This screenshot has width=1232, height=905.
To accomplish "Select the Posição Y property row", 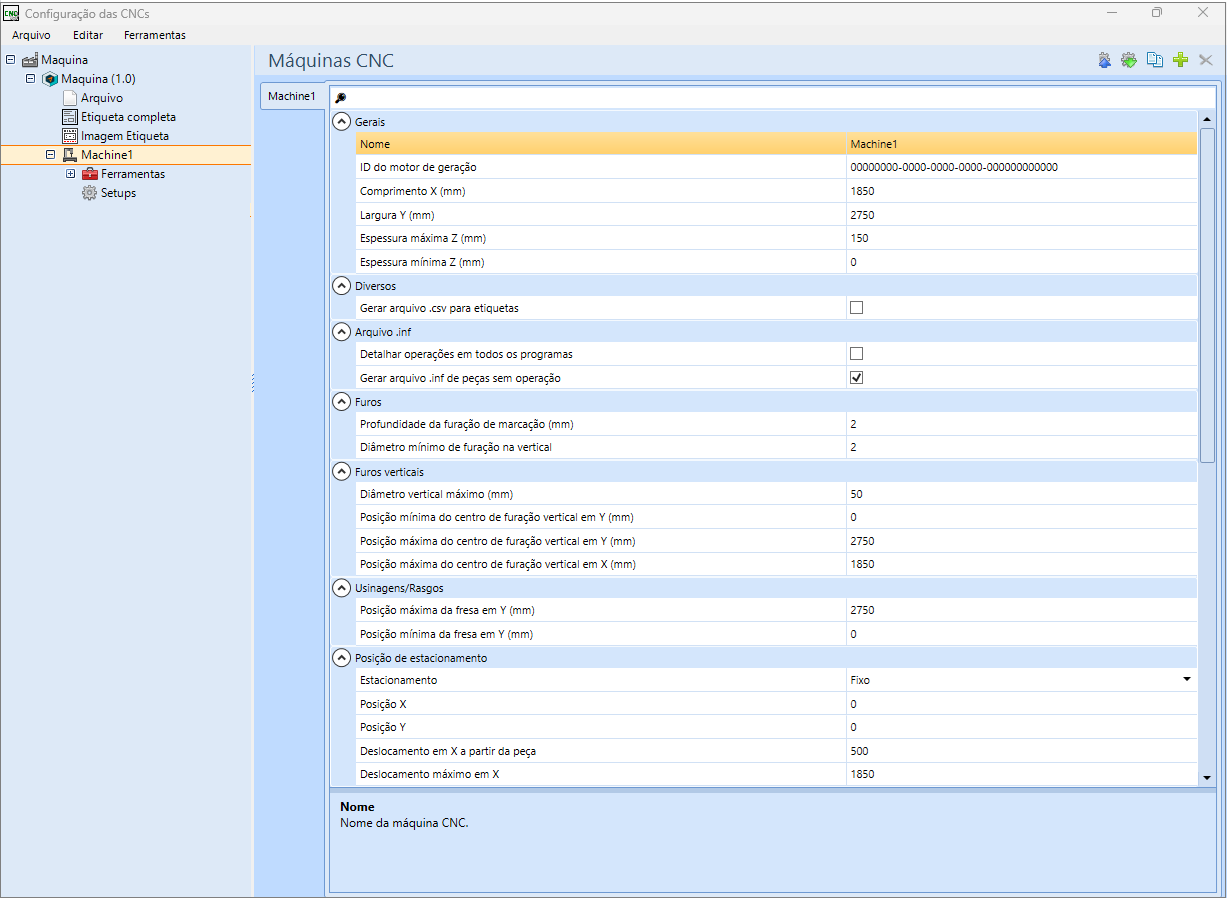I will click(x=776, y=727).
